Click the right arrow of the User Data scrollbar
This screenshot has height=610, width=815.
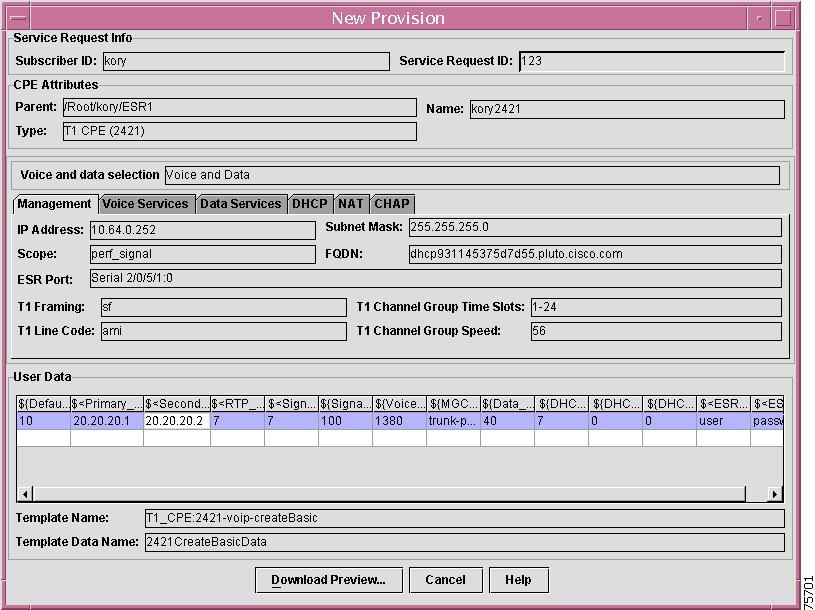click(x=773, y=494)
